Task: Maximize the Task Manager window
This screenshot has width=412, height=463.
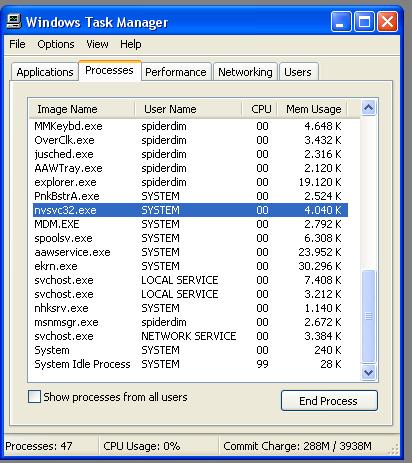Action: (x=364, y=22)
